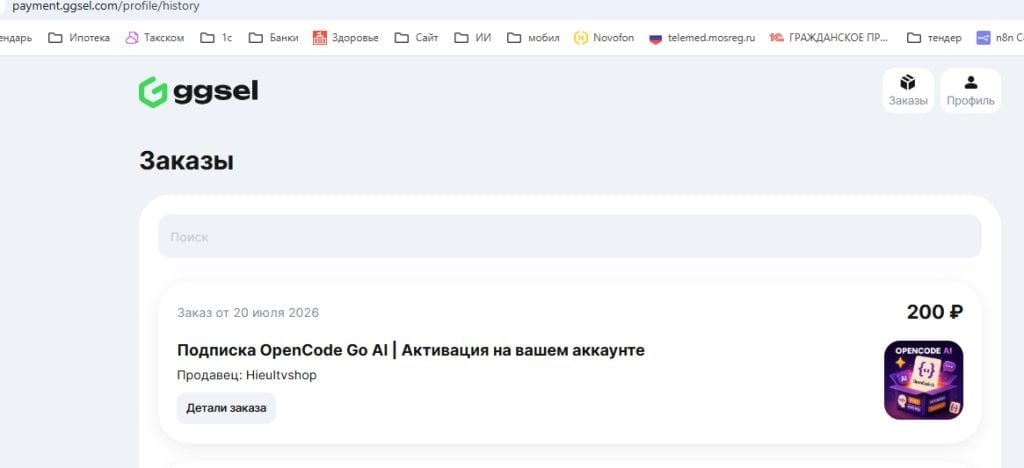Viewport: 1024px width, 468px height.
Task: Click the OpenCode AI product thumbnail
Action: [923, 380]
